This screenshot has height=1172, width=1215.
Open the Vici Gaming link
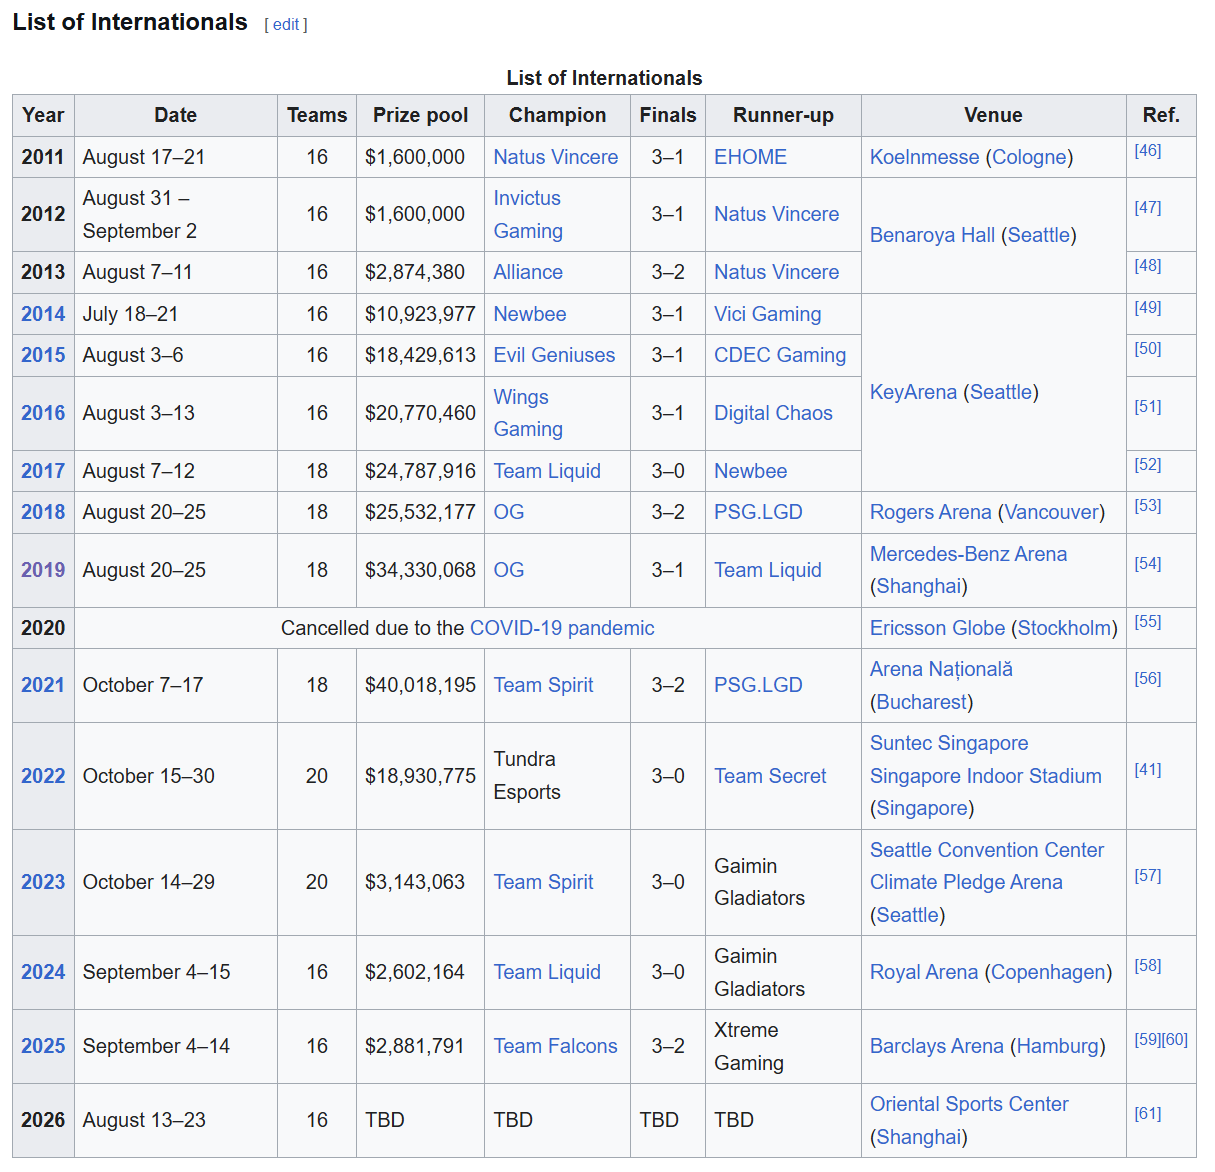767,314
